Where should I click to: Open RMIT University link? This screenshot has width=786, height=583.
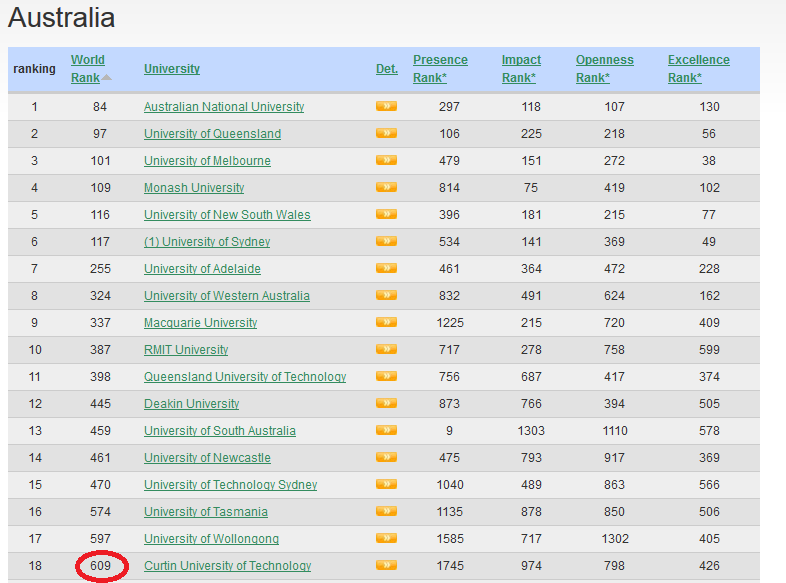pos(186,350)
